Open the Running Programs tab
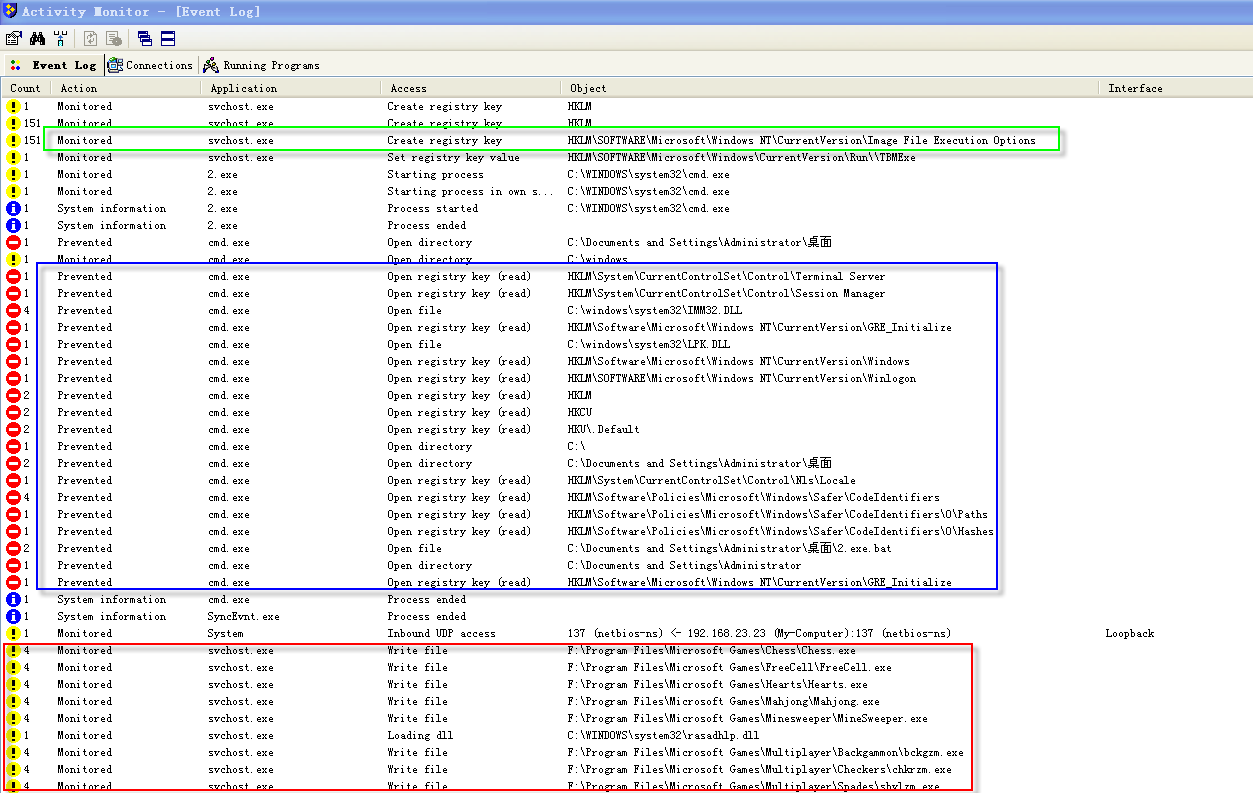This screenshot has width=1253, height=793. pyautogui.click(x=262, y=66)
